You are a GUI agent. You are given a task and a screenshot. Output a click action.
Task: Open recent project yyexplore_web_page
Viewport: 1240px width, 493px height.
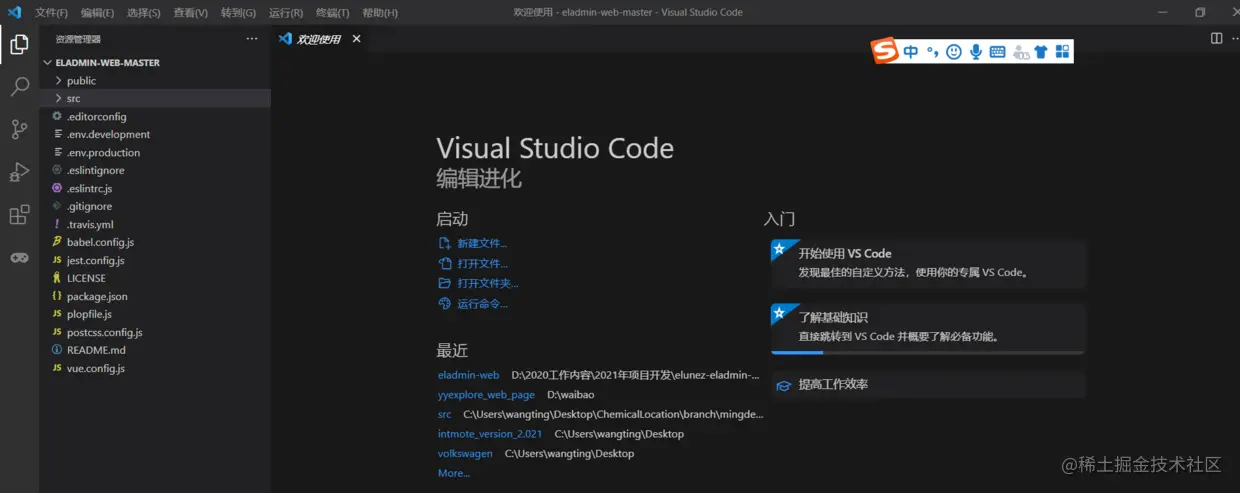click(486, 395)
